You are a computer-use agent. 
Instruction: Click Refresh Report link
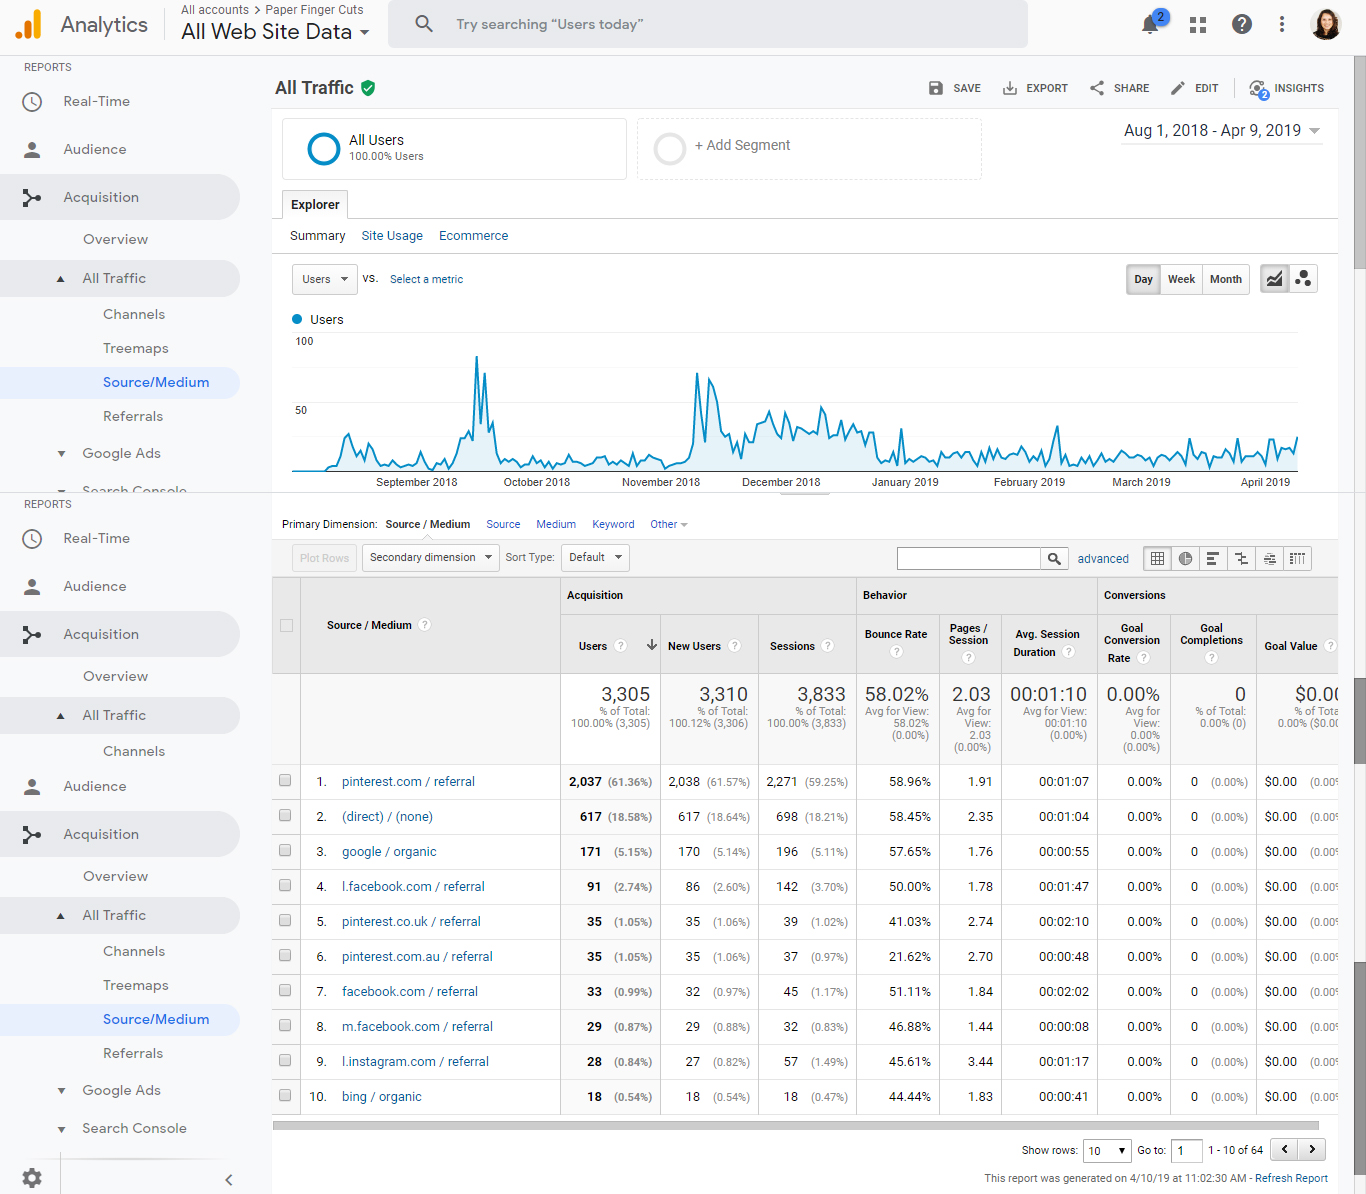point(1291,1178)
